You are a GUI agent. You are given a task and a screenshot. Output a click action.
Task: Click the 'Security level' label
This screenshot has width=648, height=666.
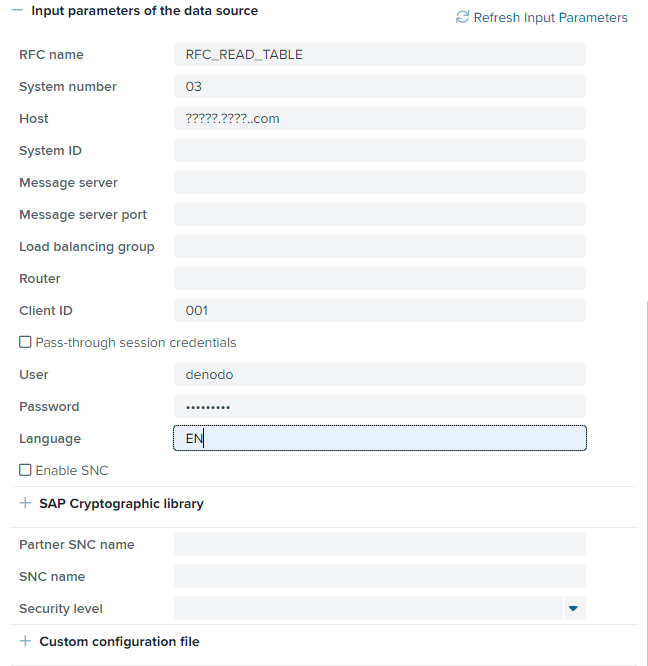(61, 609)
